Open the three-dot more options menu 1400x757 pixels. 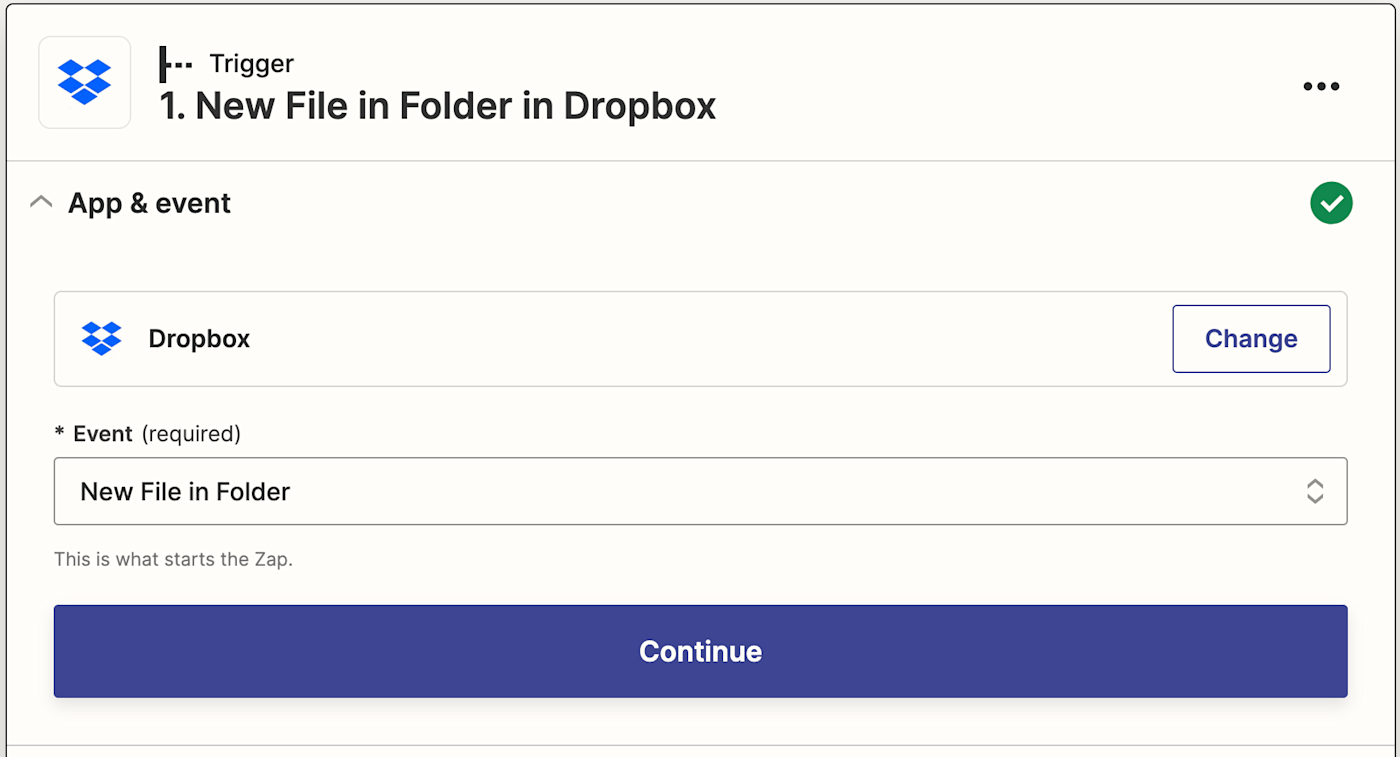point(1321,87)
